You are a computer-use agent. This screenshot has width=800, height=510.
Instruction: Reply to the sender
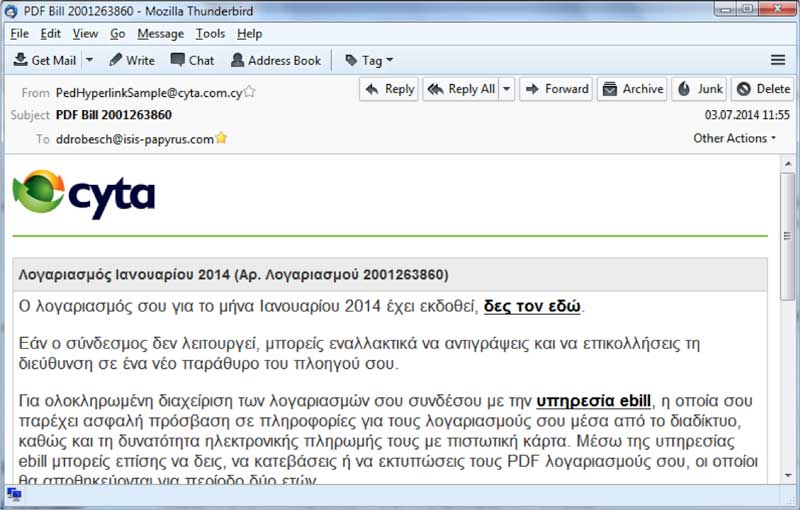[389, 89]
